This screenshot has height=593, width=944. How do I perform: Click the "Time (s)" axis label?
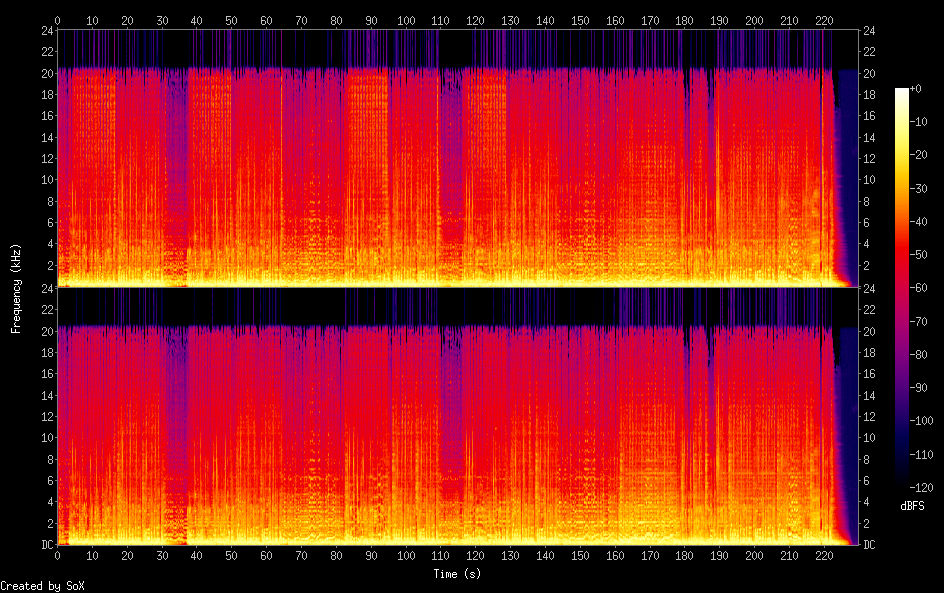click(x=458, y=574)
